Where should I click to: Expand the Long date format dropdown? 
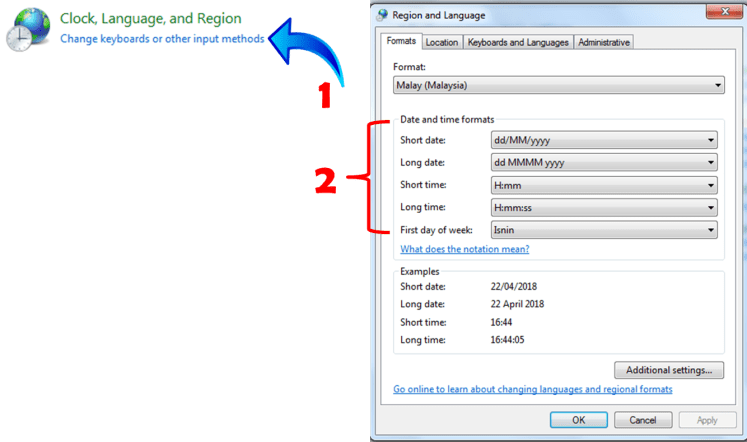click(604, 163)
